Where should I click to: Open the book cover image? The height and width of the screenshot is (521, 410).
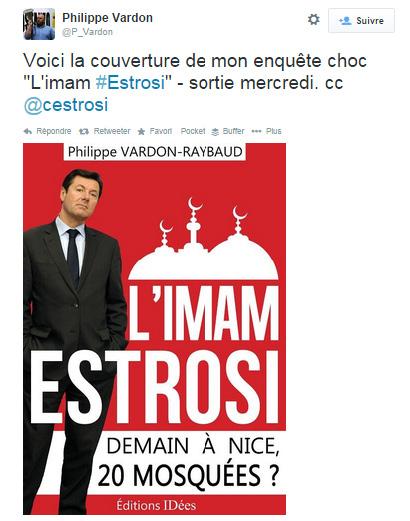tap(154, 329)
